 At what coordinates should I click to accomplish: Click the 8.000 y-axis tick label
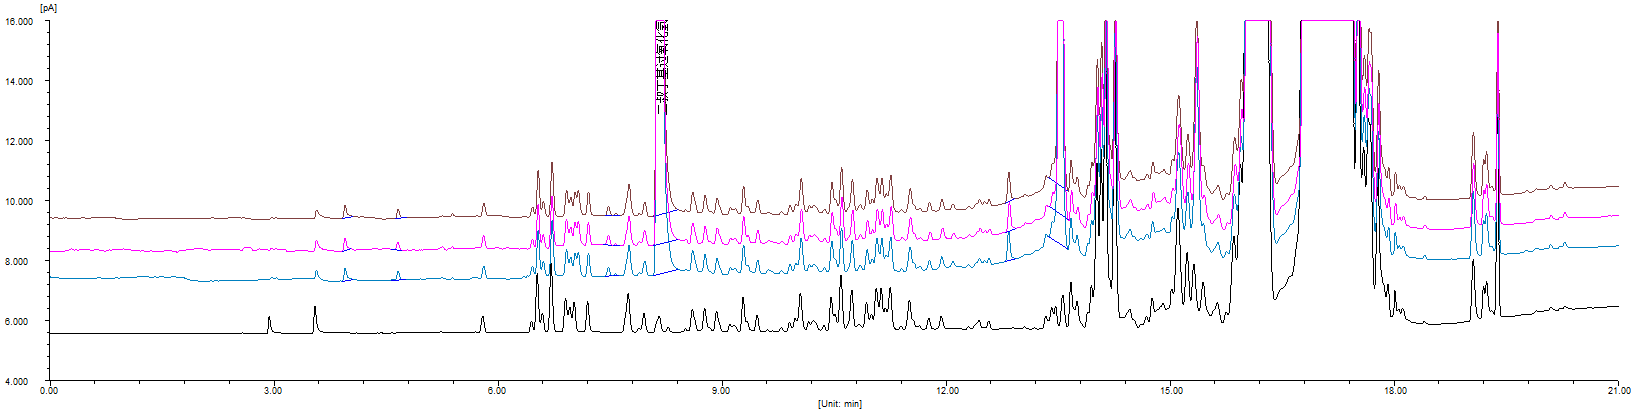22,261
